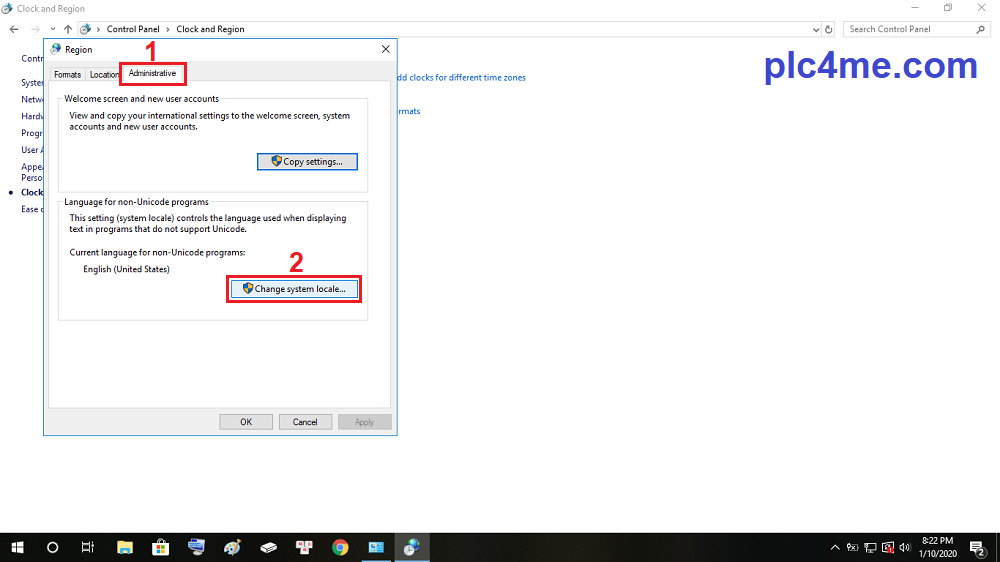Go back using the back arrow
Screen dimensions: 1000x562
point(14,29)
